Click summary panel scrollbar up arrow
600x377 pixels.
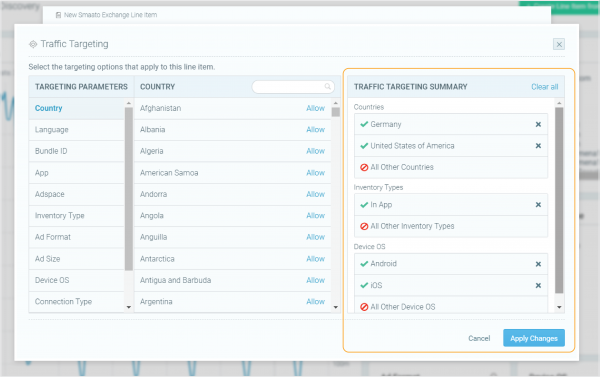click(559, 103)
